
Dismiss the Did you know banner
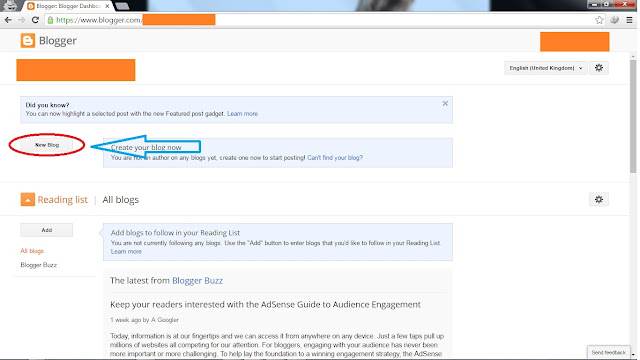445,104
